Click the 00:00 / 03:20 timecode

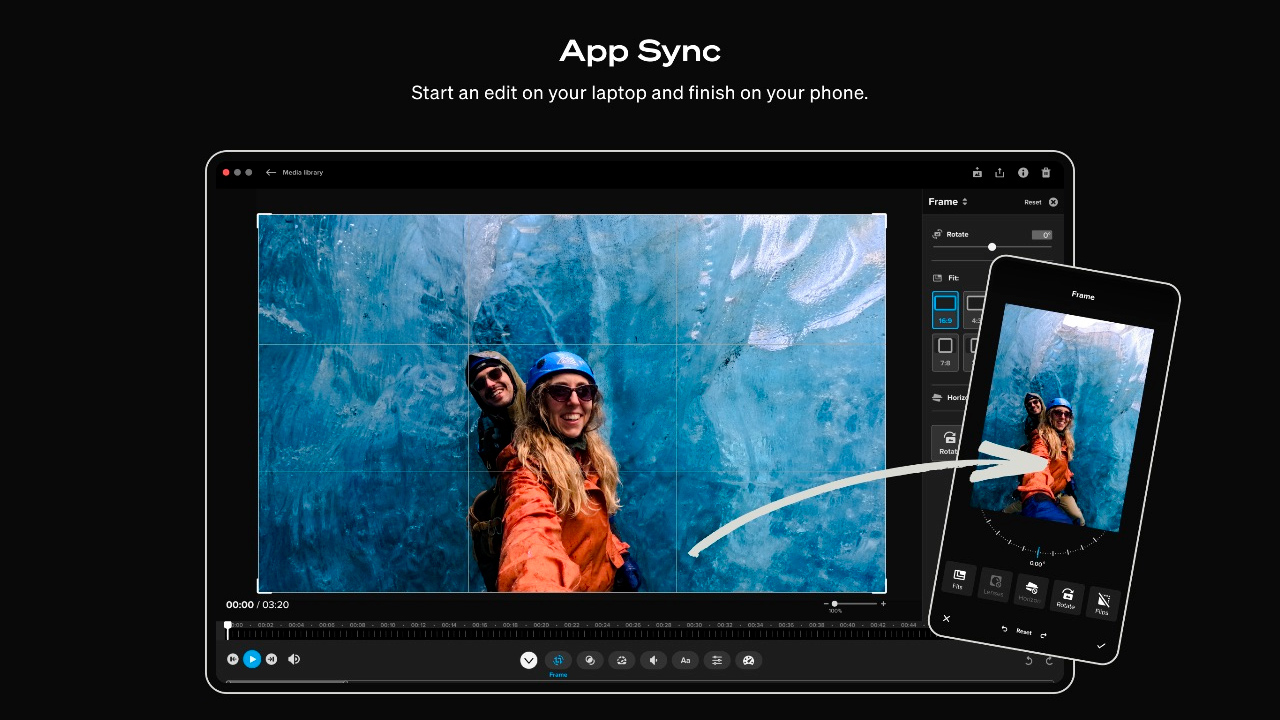click(257, 605)
